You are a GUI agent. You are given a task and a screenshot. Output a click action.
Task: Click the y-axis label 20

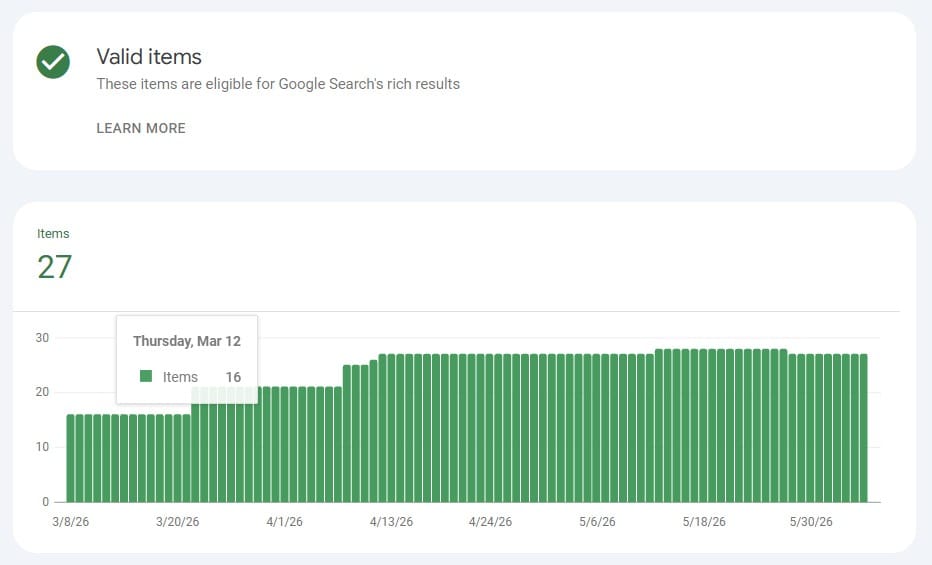[x=42, y=392]
